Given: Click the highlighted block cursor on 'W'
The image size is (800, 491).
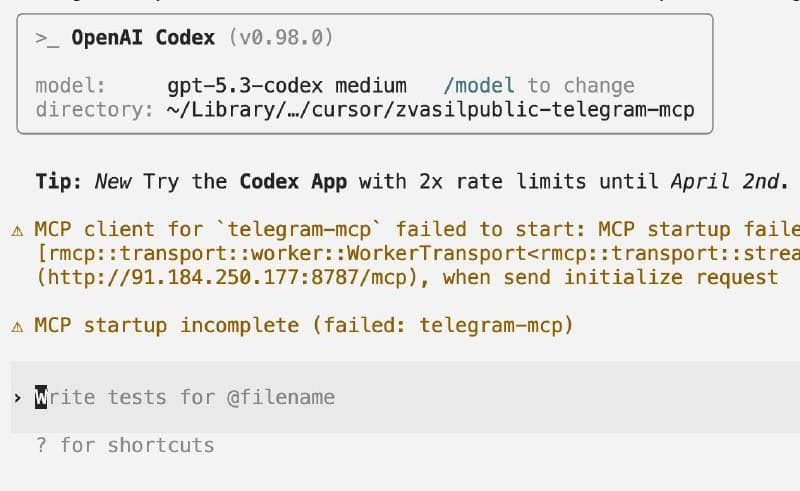Looking at the screenshot, I should [41, 397].
